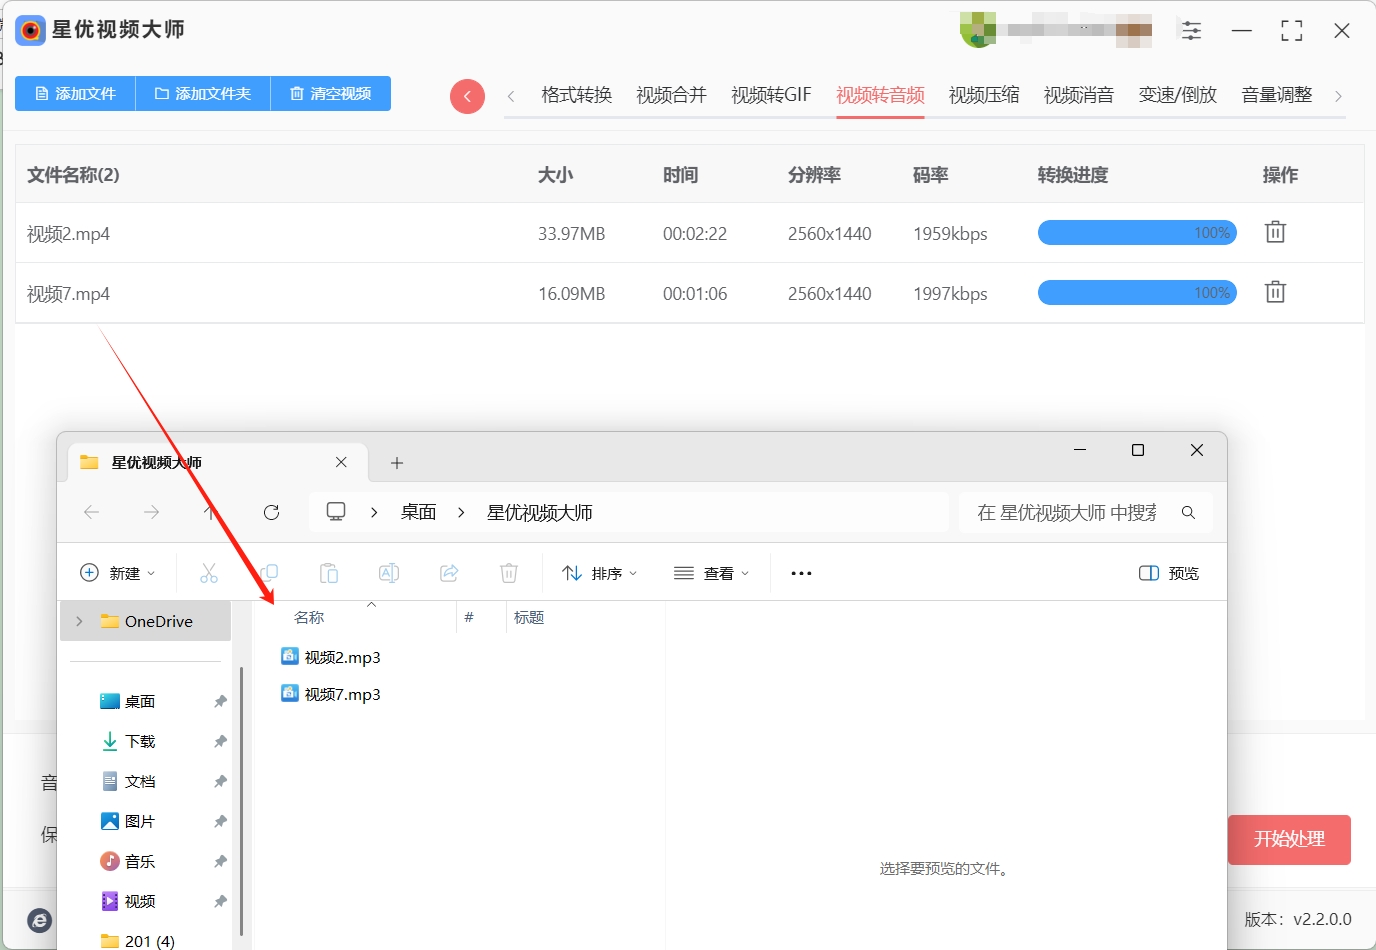Sort by the 标题 column header
Image resolution: width=1376 pixels, height=950 pixels.
529,618
